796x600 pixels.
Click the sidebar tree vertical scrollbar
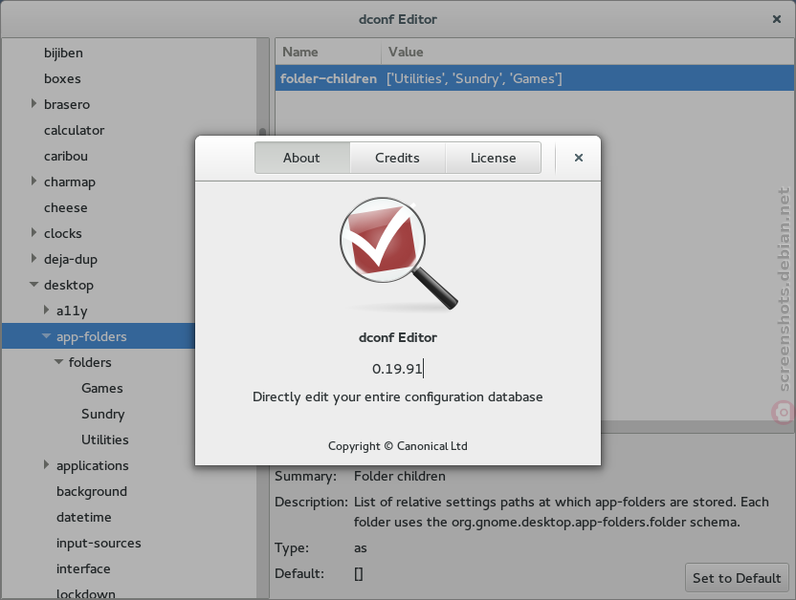262,317
